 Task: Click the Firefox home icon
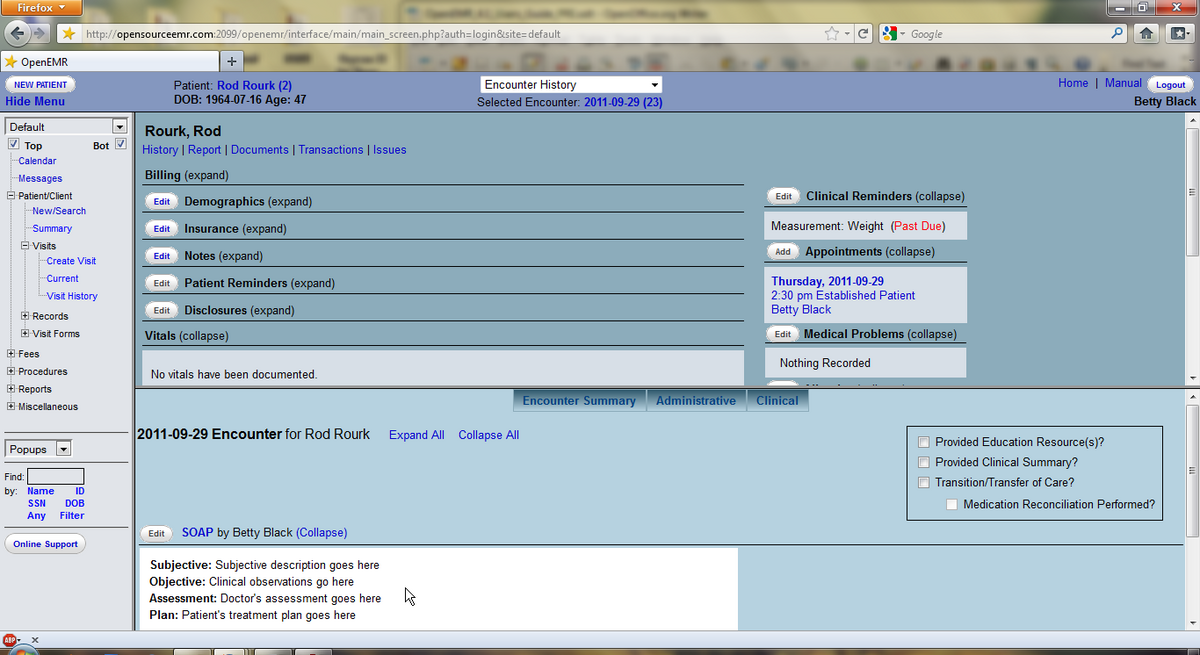pyautogui.click(x=1147, y=34)
